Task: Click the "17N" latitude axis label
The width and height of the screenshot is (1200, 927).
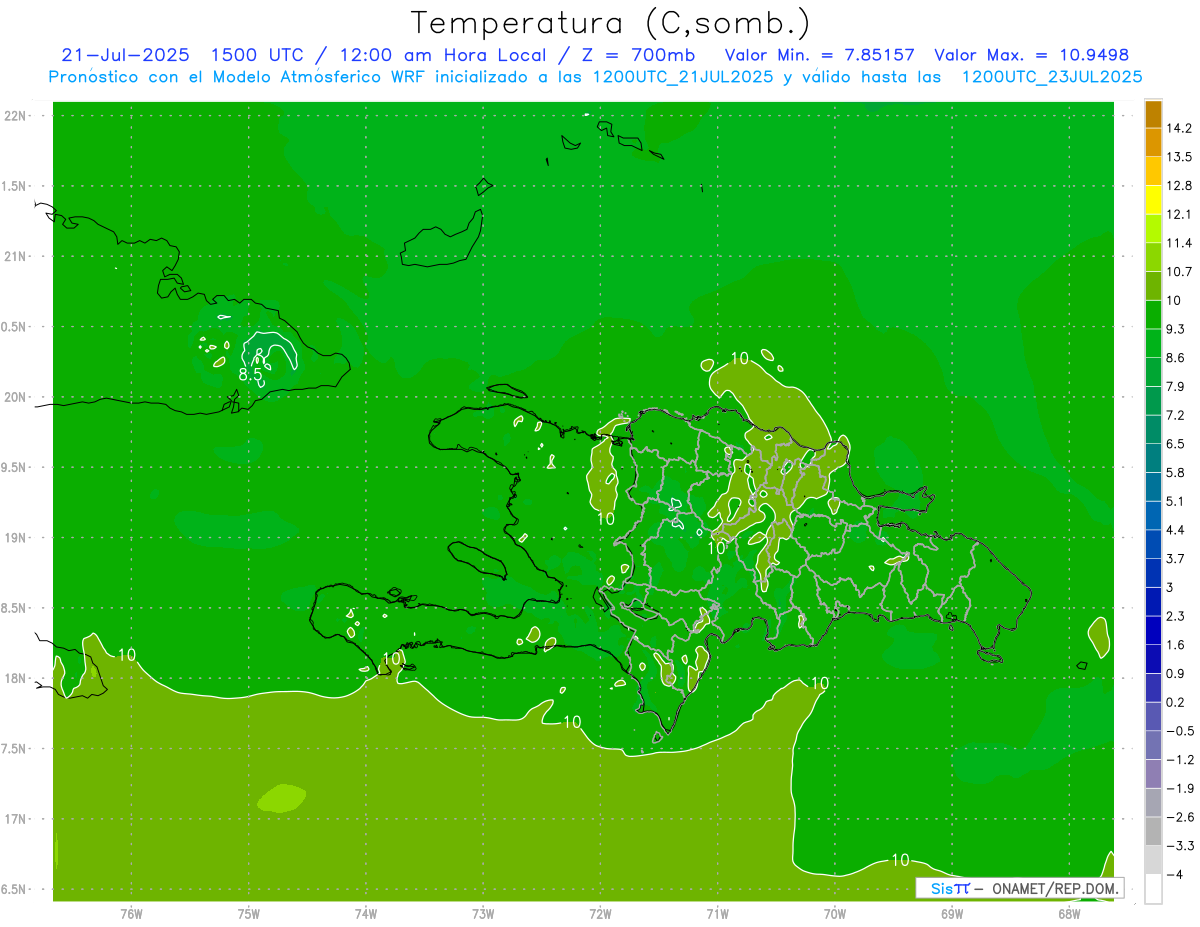Action: tap(16, 819)
